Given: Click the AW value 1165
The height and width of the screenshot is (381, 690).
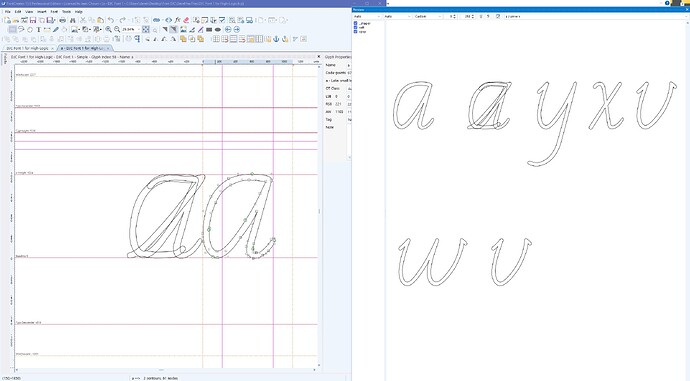Looking at the screenshot, I should click(339, 112).
